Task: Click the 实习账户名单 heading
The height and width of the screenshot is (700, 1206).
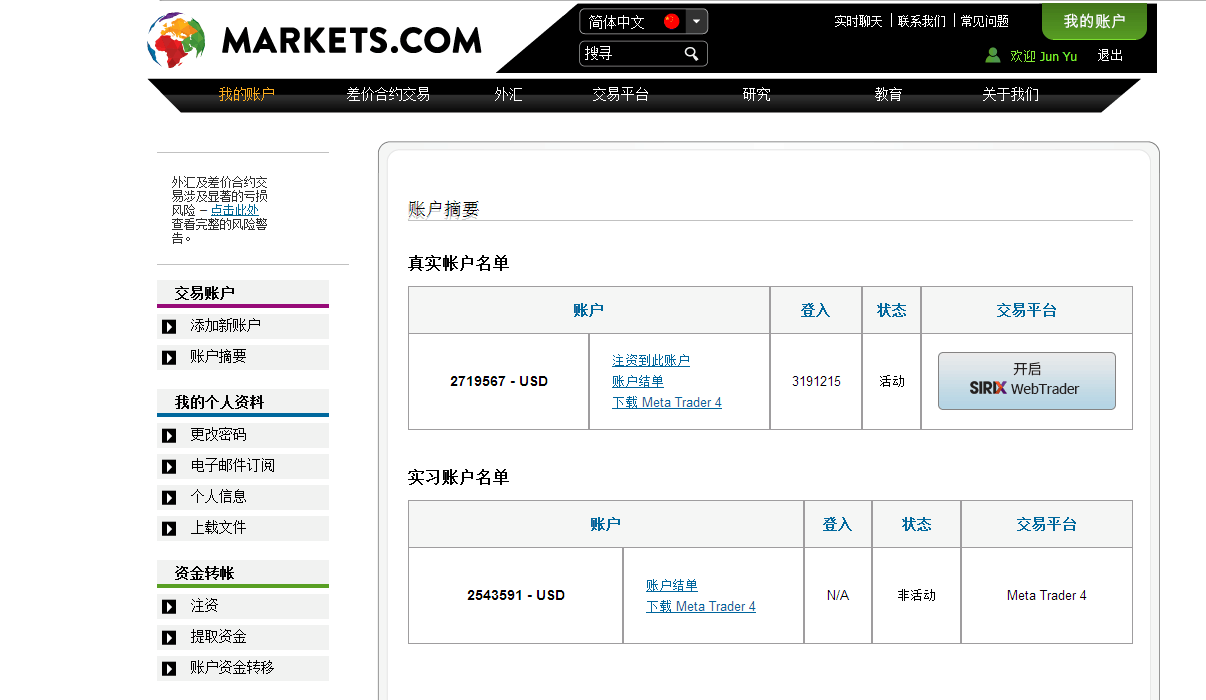Action: 459,477
